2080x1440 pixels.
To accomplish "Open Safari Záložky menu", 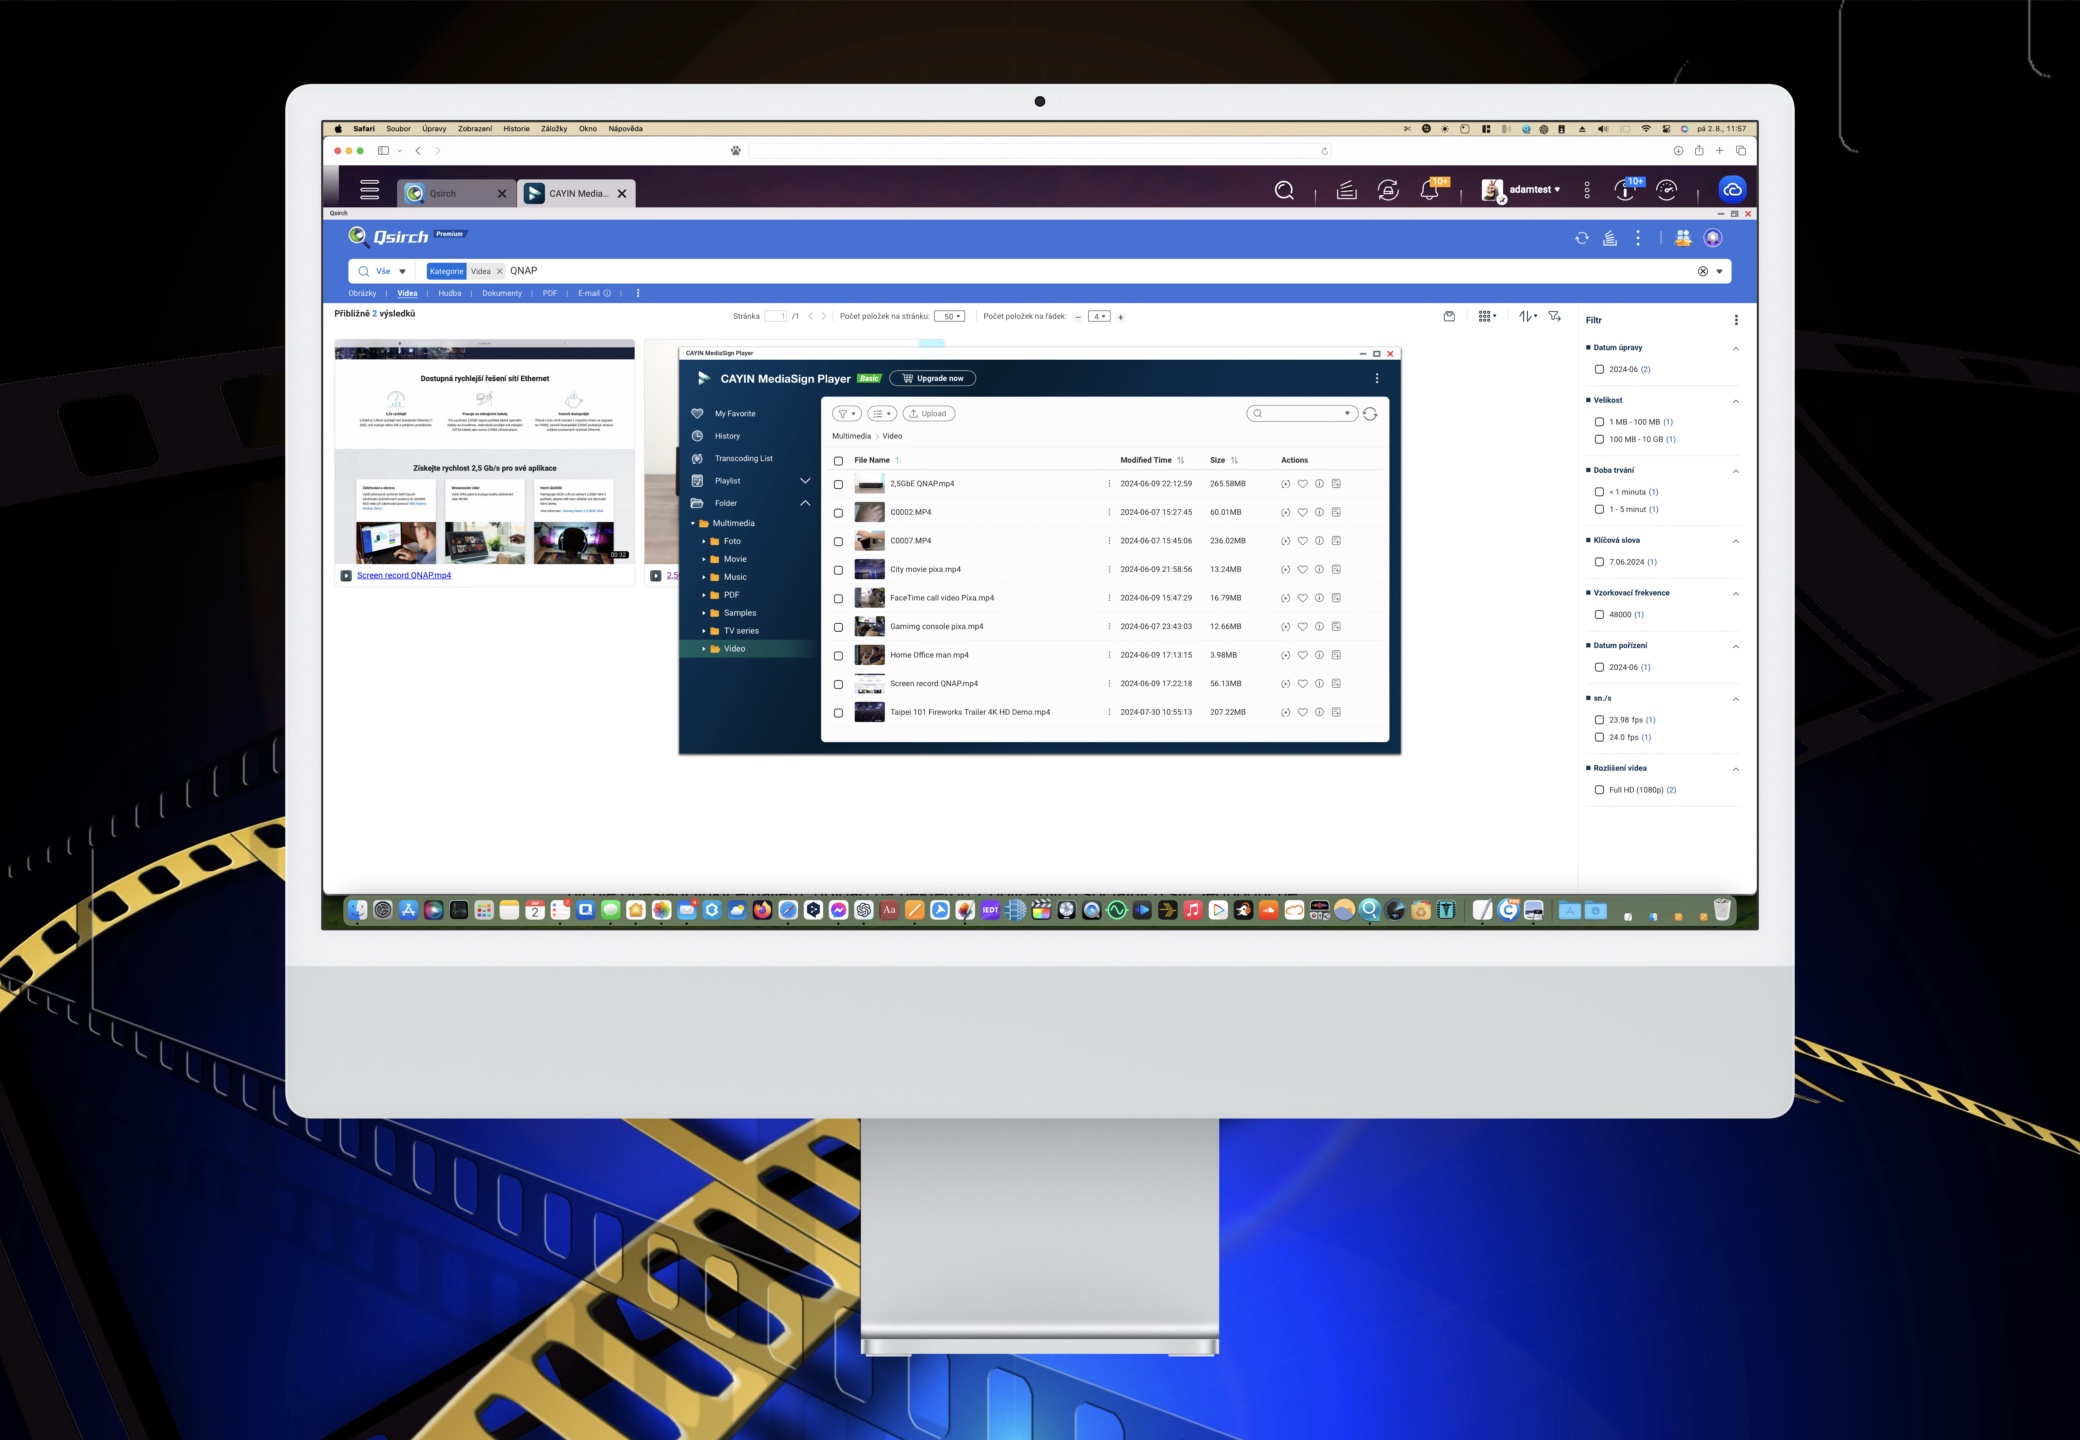I will [x=553, y=129].
